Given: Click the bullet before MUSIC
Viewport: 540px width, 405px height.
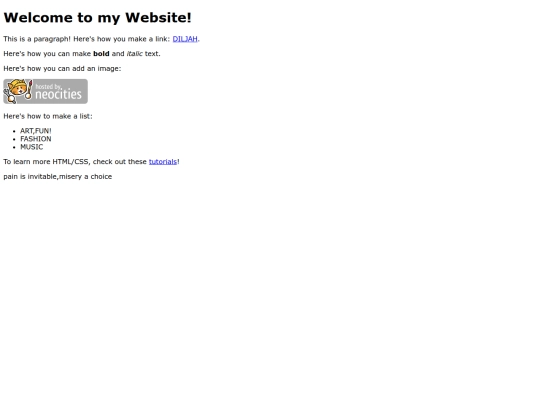Looking at the screenshot, I should (14, 147).
